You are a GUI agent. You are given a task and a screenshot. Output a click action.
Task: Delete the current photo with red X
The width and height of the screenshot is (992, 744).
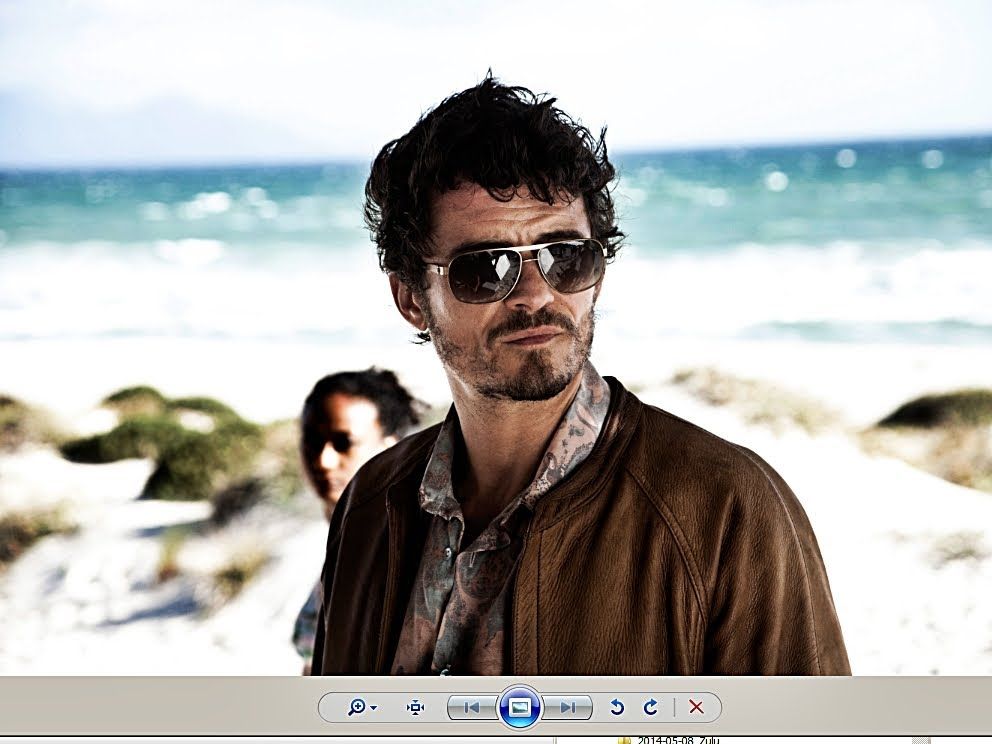(696, 708)
